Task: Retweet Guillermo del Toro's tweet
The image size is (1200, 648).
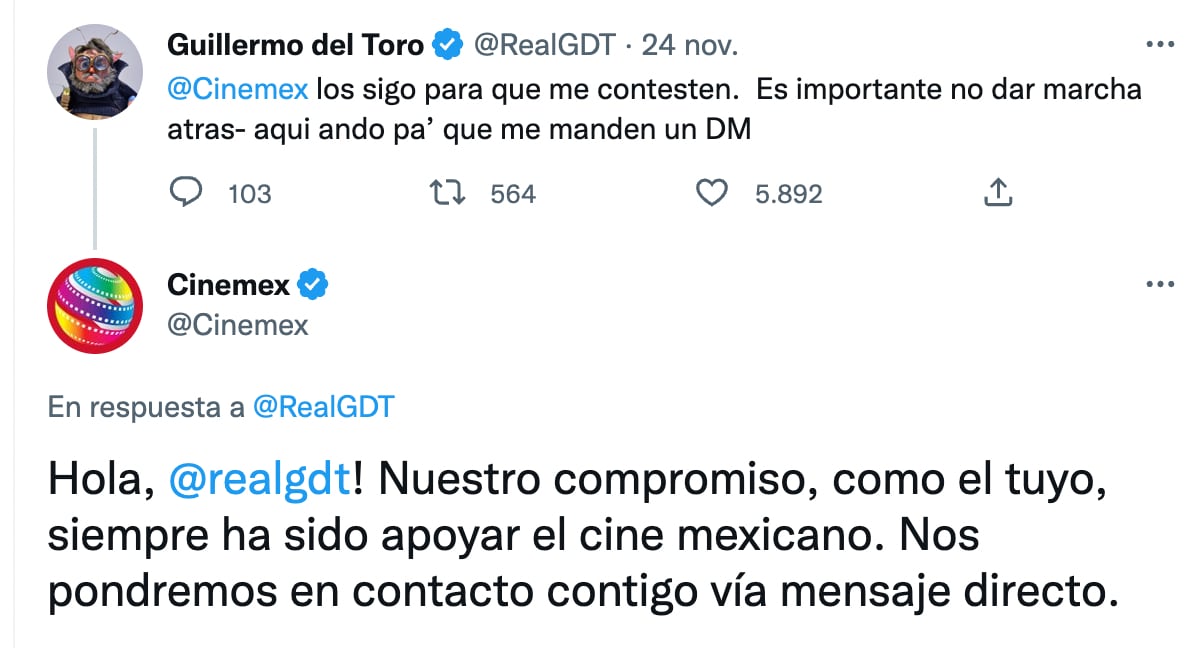Action: click(x=447, y=192)
